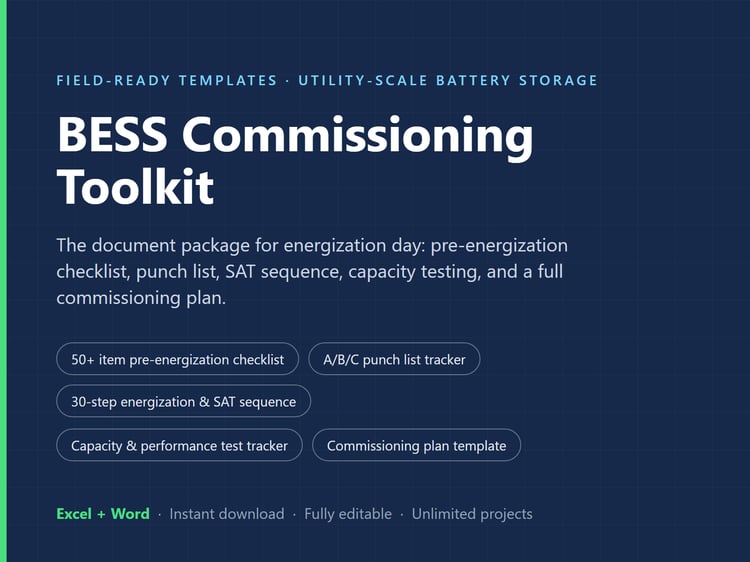Select the A/B/C punch list tracker pill
The height and width of the screenshot is (562, 750).
pyautogui.click(x=394, y=359)
